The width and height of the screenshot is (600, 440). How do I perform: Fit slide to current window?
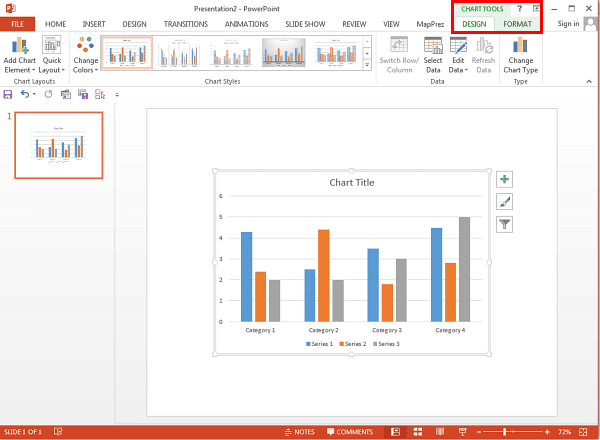click(x=583, y=432)
